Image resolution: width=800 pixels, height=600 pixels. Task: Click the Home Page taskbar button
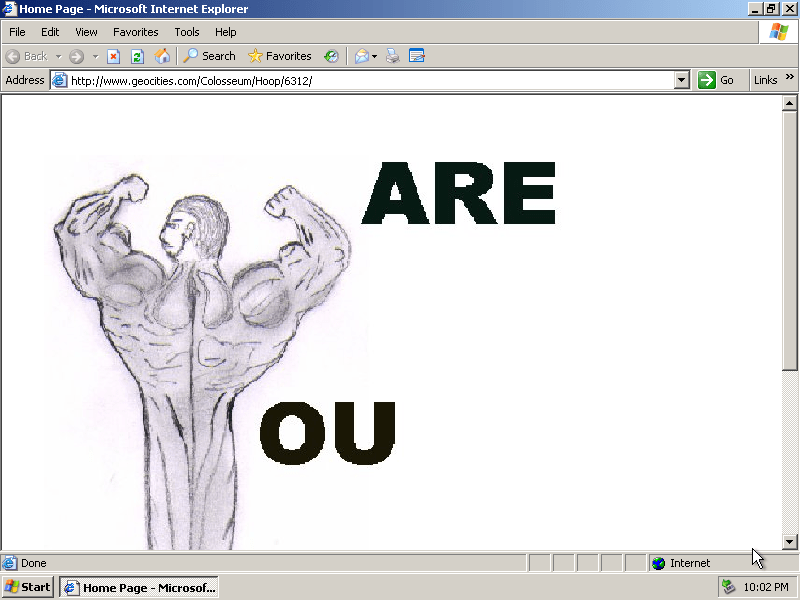pos(139,587)
